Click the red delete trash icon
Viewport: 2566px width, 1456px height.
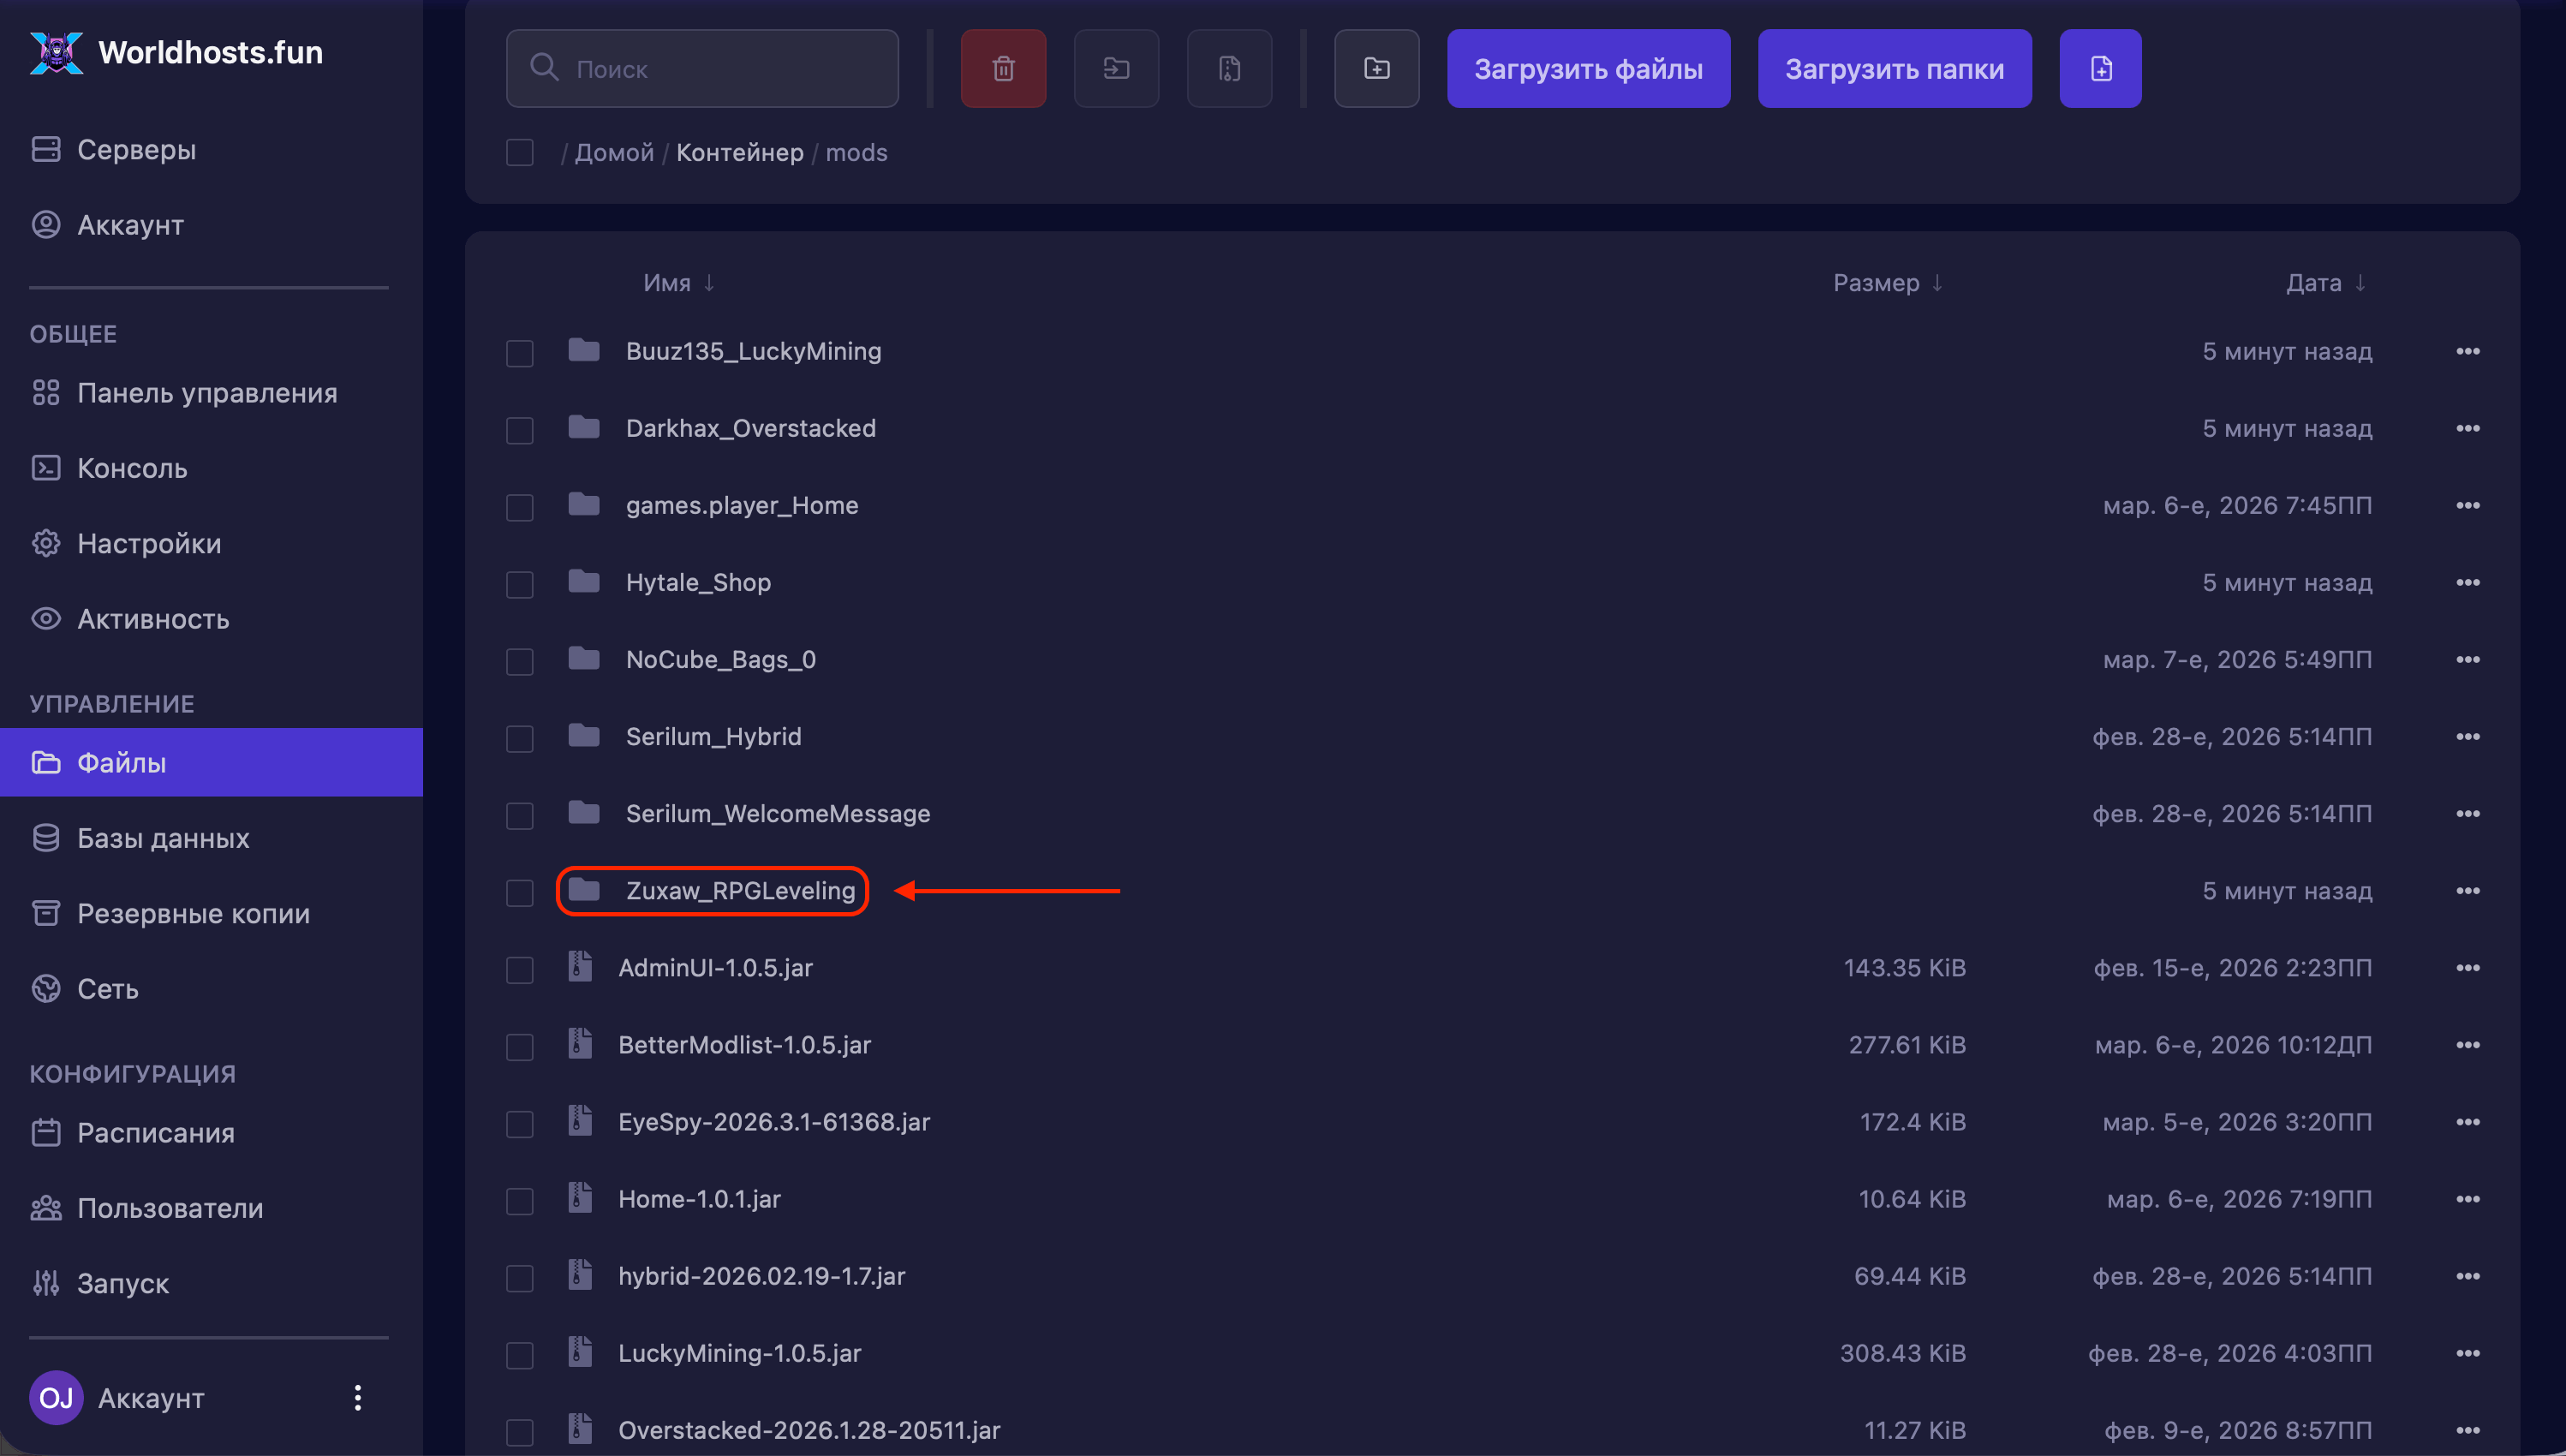point(1003,68)
